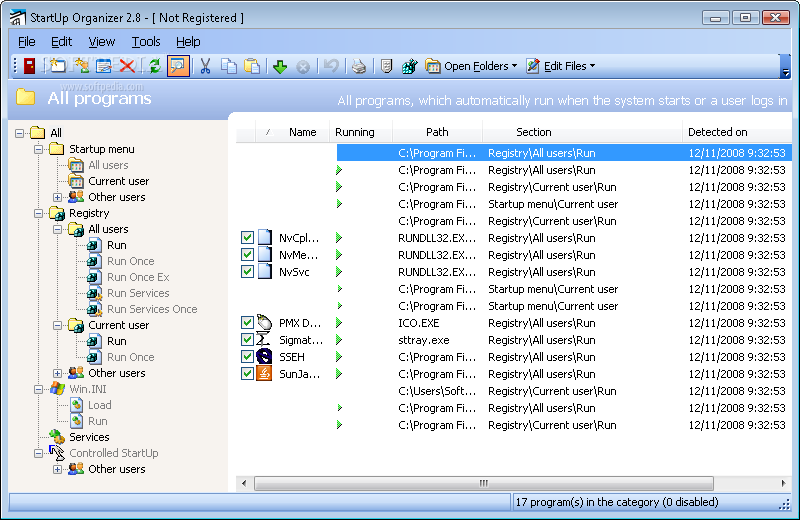Image resolution: width=800 pixels, height=520 pixels.
Task: Expand Other users under Controlled StartUp
Action: tap(57, 469)
